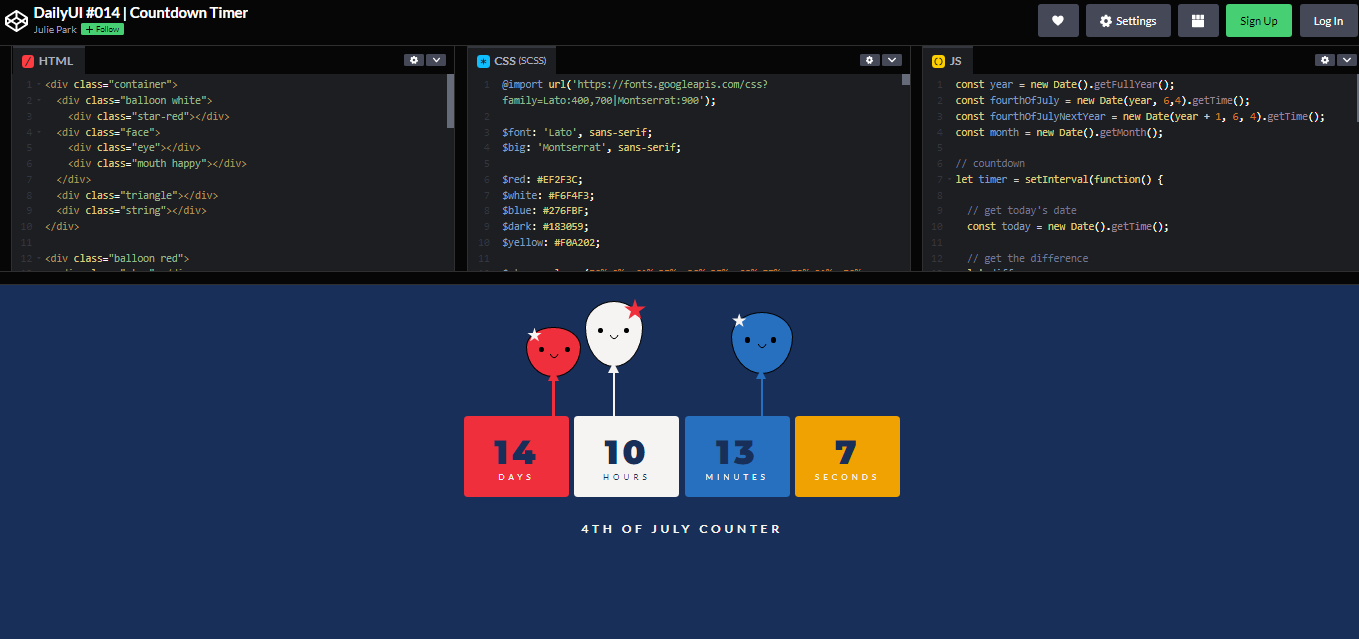This screenshot has height=639, width=1359.
Task: Toggle Follow for Julie Park
Action: (x=102, y=30)
